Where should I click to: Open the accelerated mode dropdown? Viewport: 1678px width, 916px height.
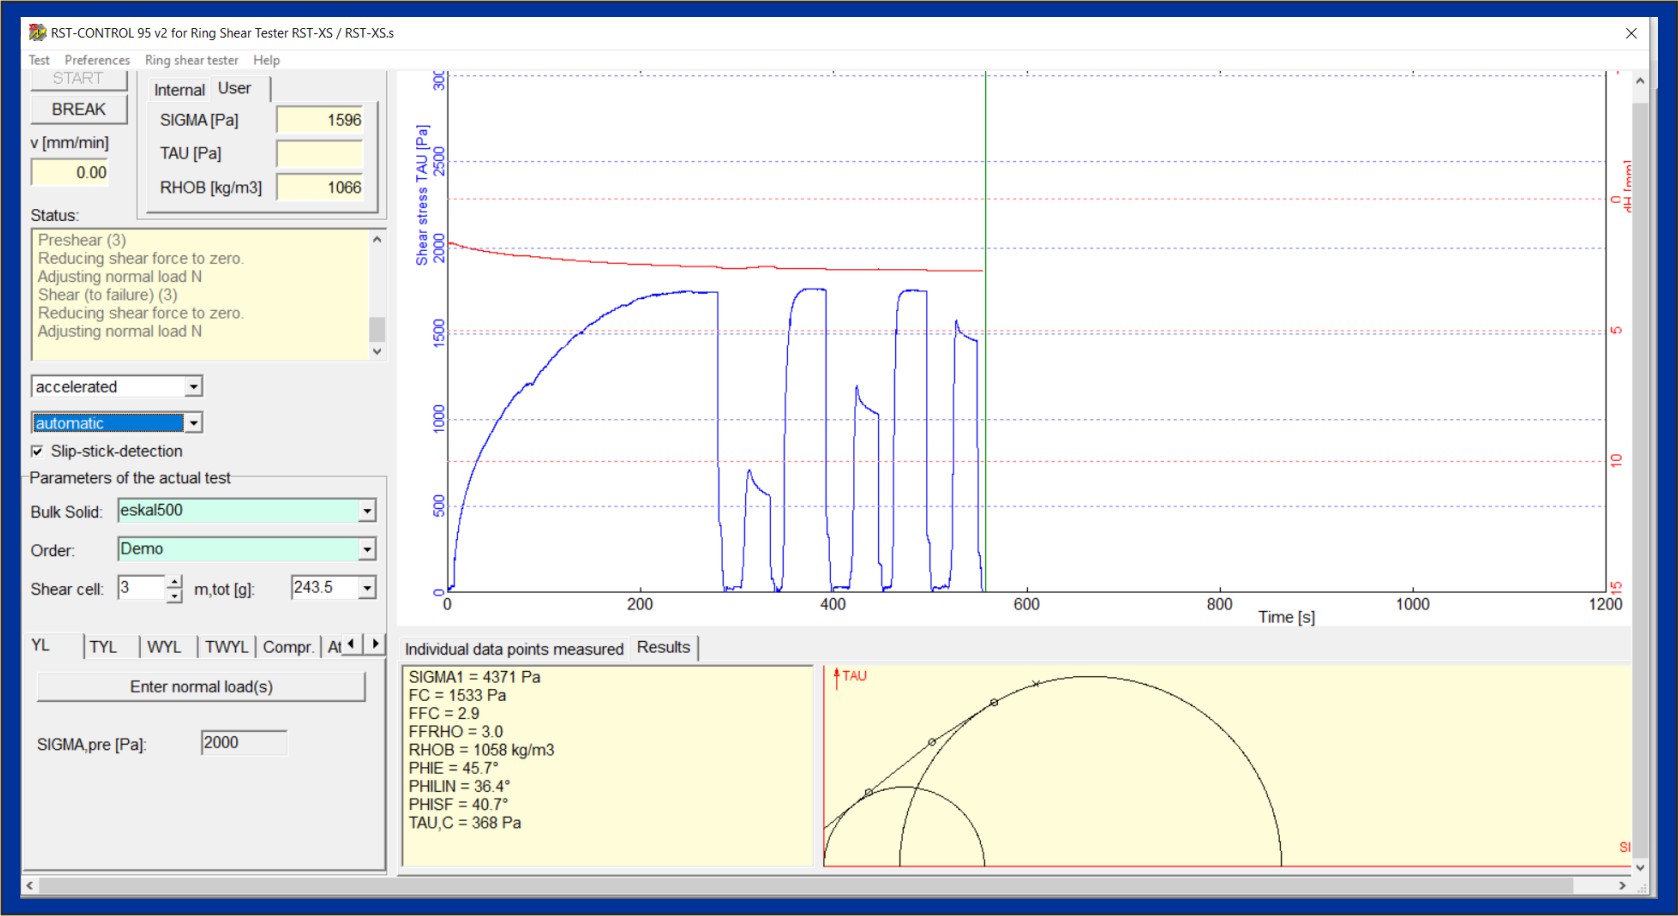[194, 387]
